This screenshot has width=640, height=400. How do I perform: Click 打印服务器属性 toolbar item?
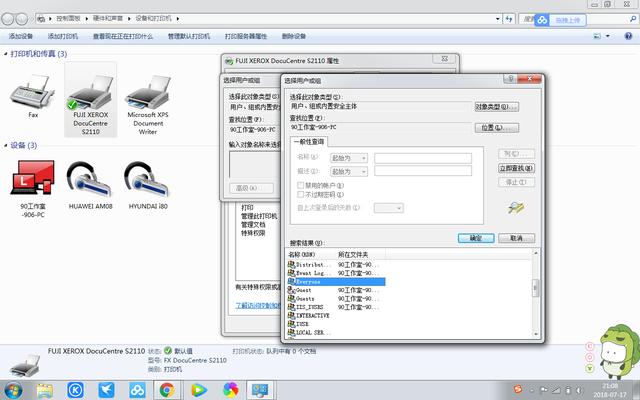click(x=246, y=36)
